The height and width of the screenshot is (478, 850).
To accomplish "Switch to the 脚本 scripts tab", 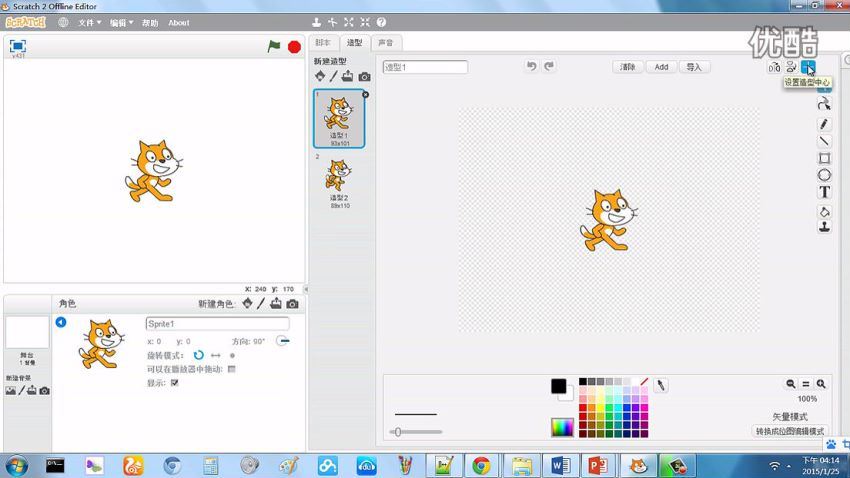I will click(323, 43).
